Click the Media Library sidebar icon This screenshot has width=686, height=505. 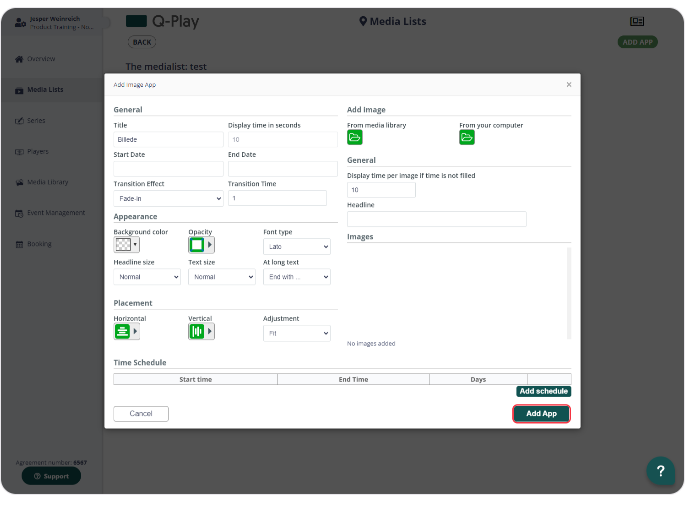tap(19, 182)
